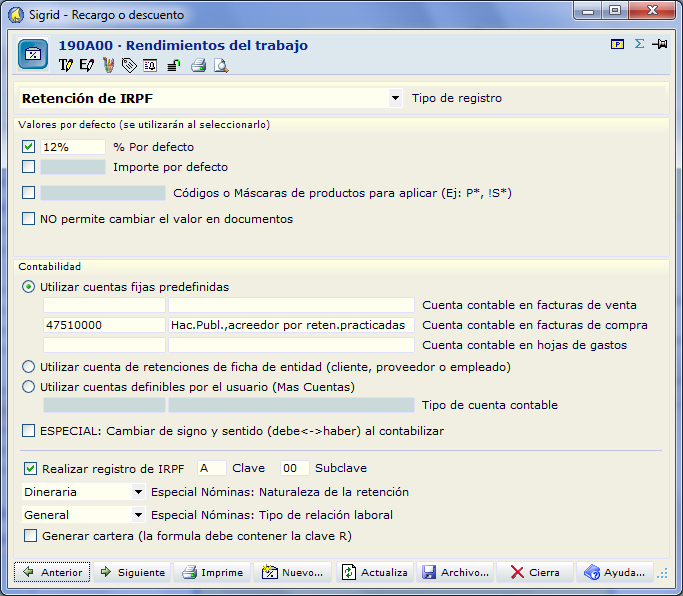The height and width of the screenshot is (596, 683).
Task: Click 'Especial Nóminas: Tipo de relación laboral' label
Action: (272, 515)
